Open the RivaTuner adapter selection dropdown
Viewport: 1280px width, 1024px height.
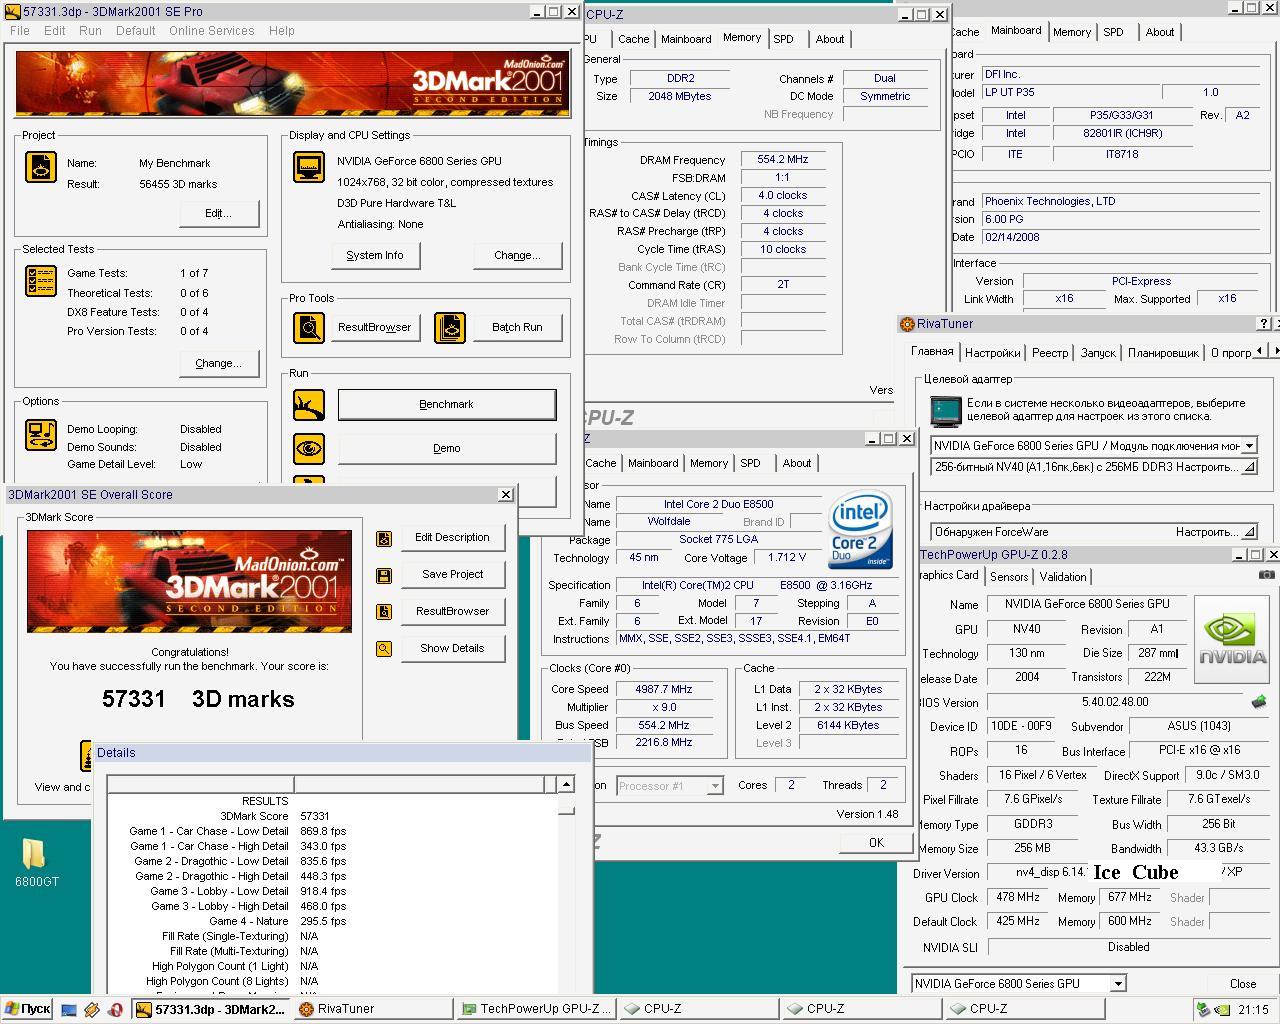click(1249, 446)
